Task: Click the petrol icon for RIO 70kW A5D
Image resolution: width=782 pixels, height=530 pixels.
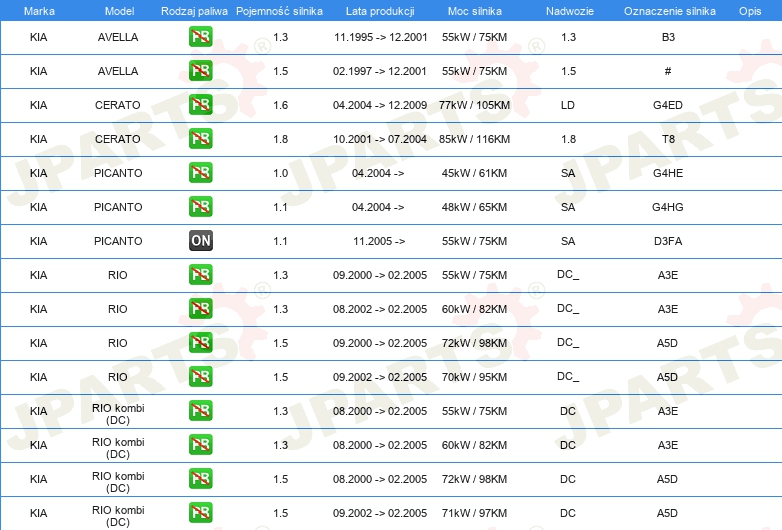Action: click(200, 376)
